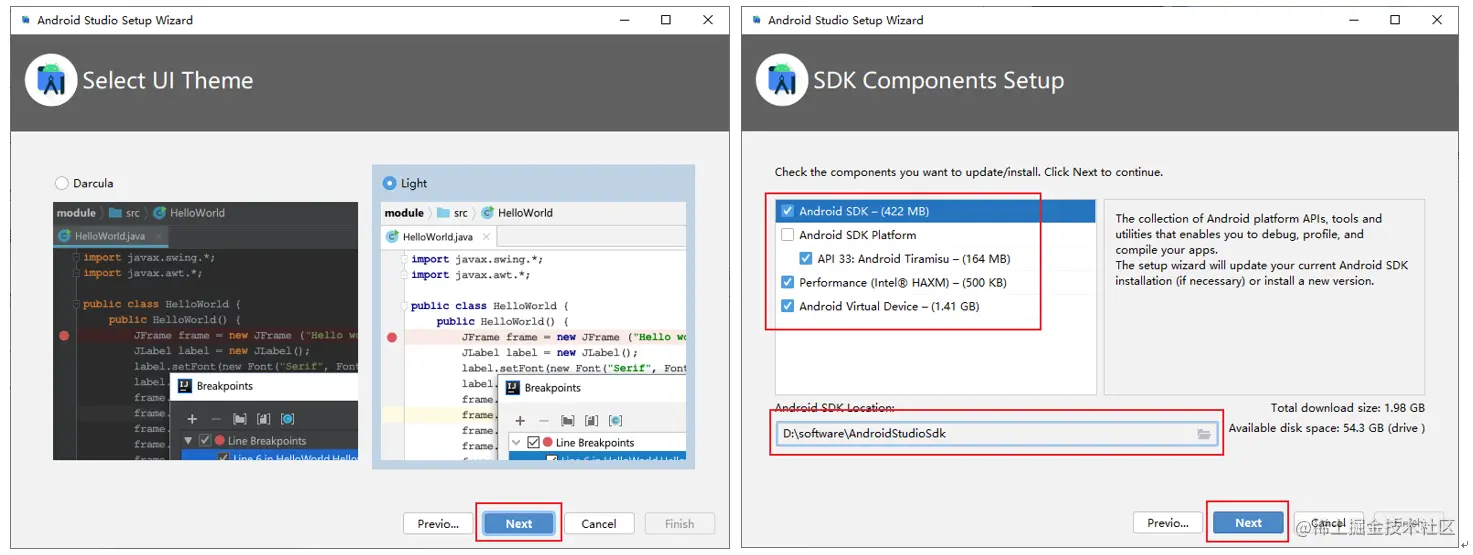The image size is (1473, 555).
Task: Click the SDK component description text panel
Action: (x=1264, y=297)
